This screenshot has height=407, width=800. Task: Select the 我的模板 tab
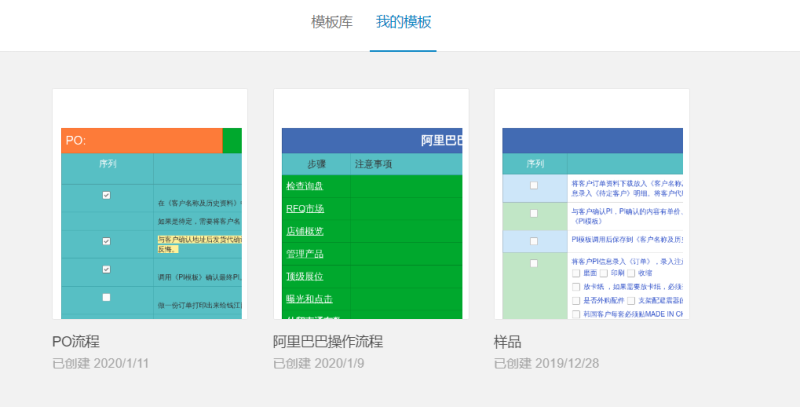[x=403, y=22]
